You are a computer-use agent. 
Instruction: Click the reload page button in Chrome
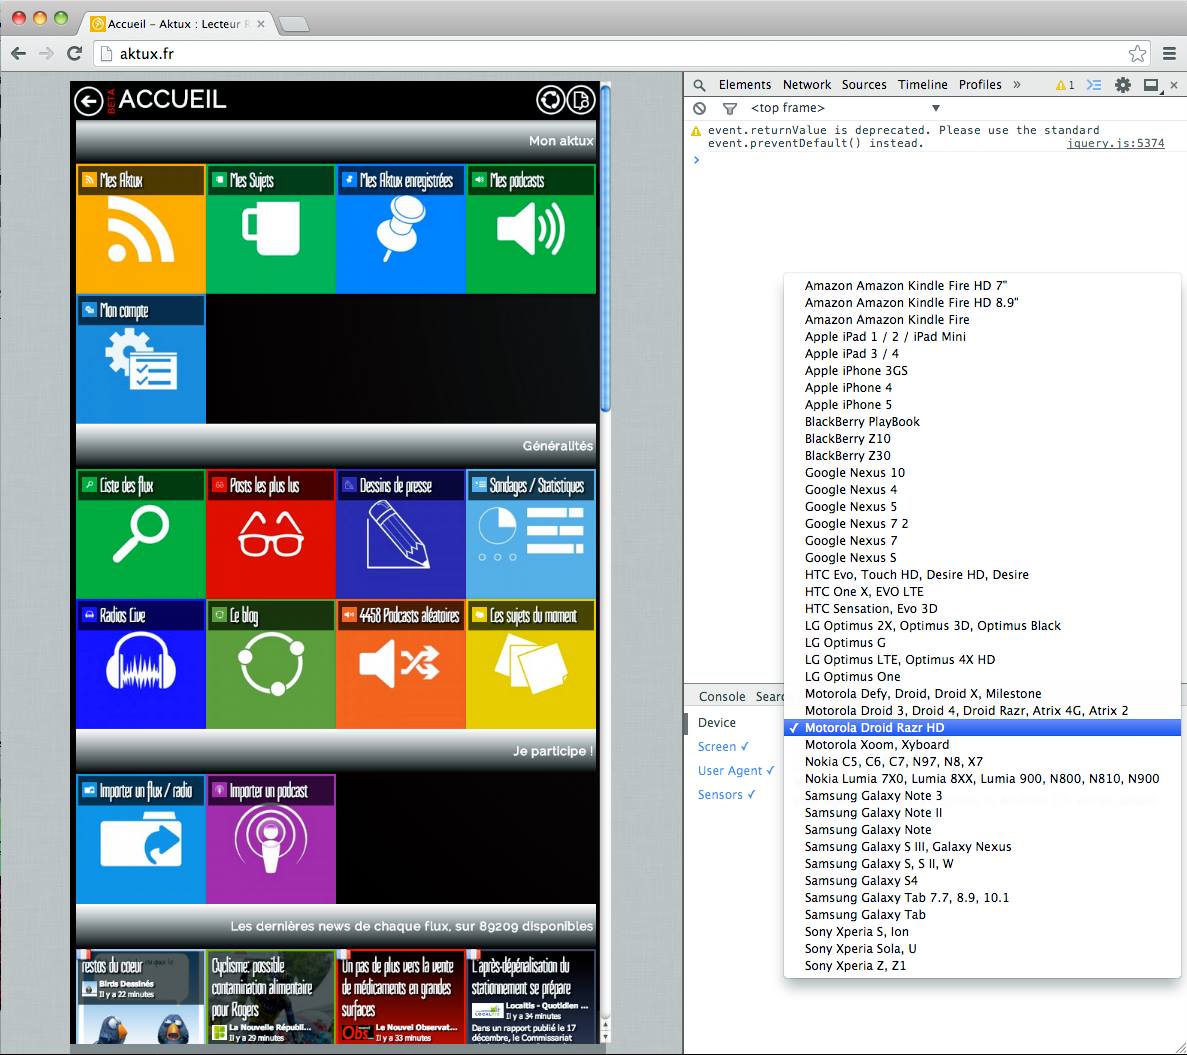pyautogui.click(x=74, y=54)
